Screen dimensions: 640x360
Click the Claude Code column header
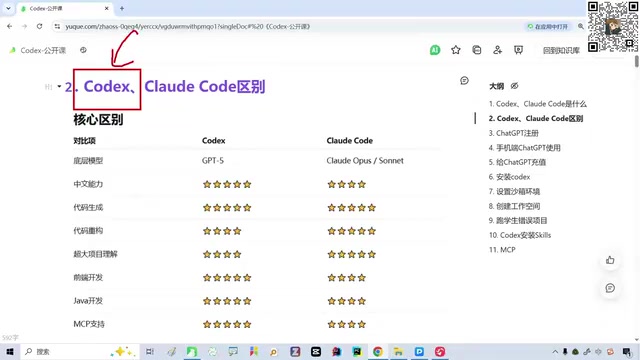[x=349, y=140]
